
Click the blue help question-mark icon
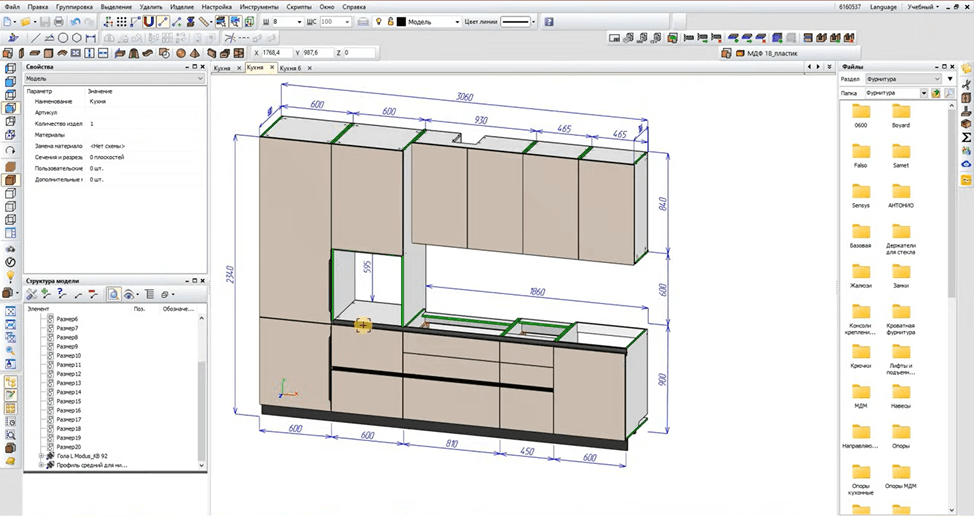point(549,22)
